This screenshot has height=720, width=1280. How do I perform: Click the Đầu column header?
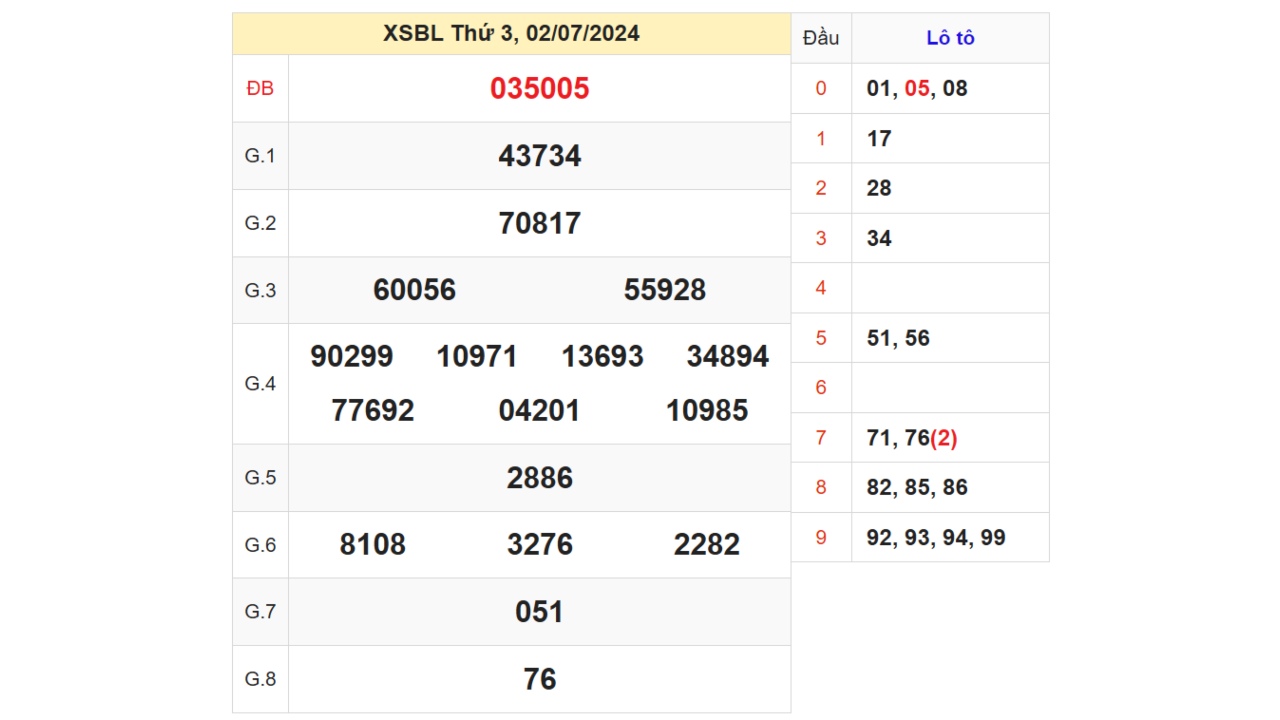coord(821,38)
